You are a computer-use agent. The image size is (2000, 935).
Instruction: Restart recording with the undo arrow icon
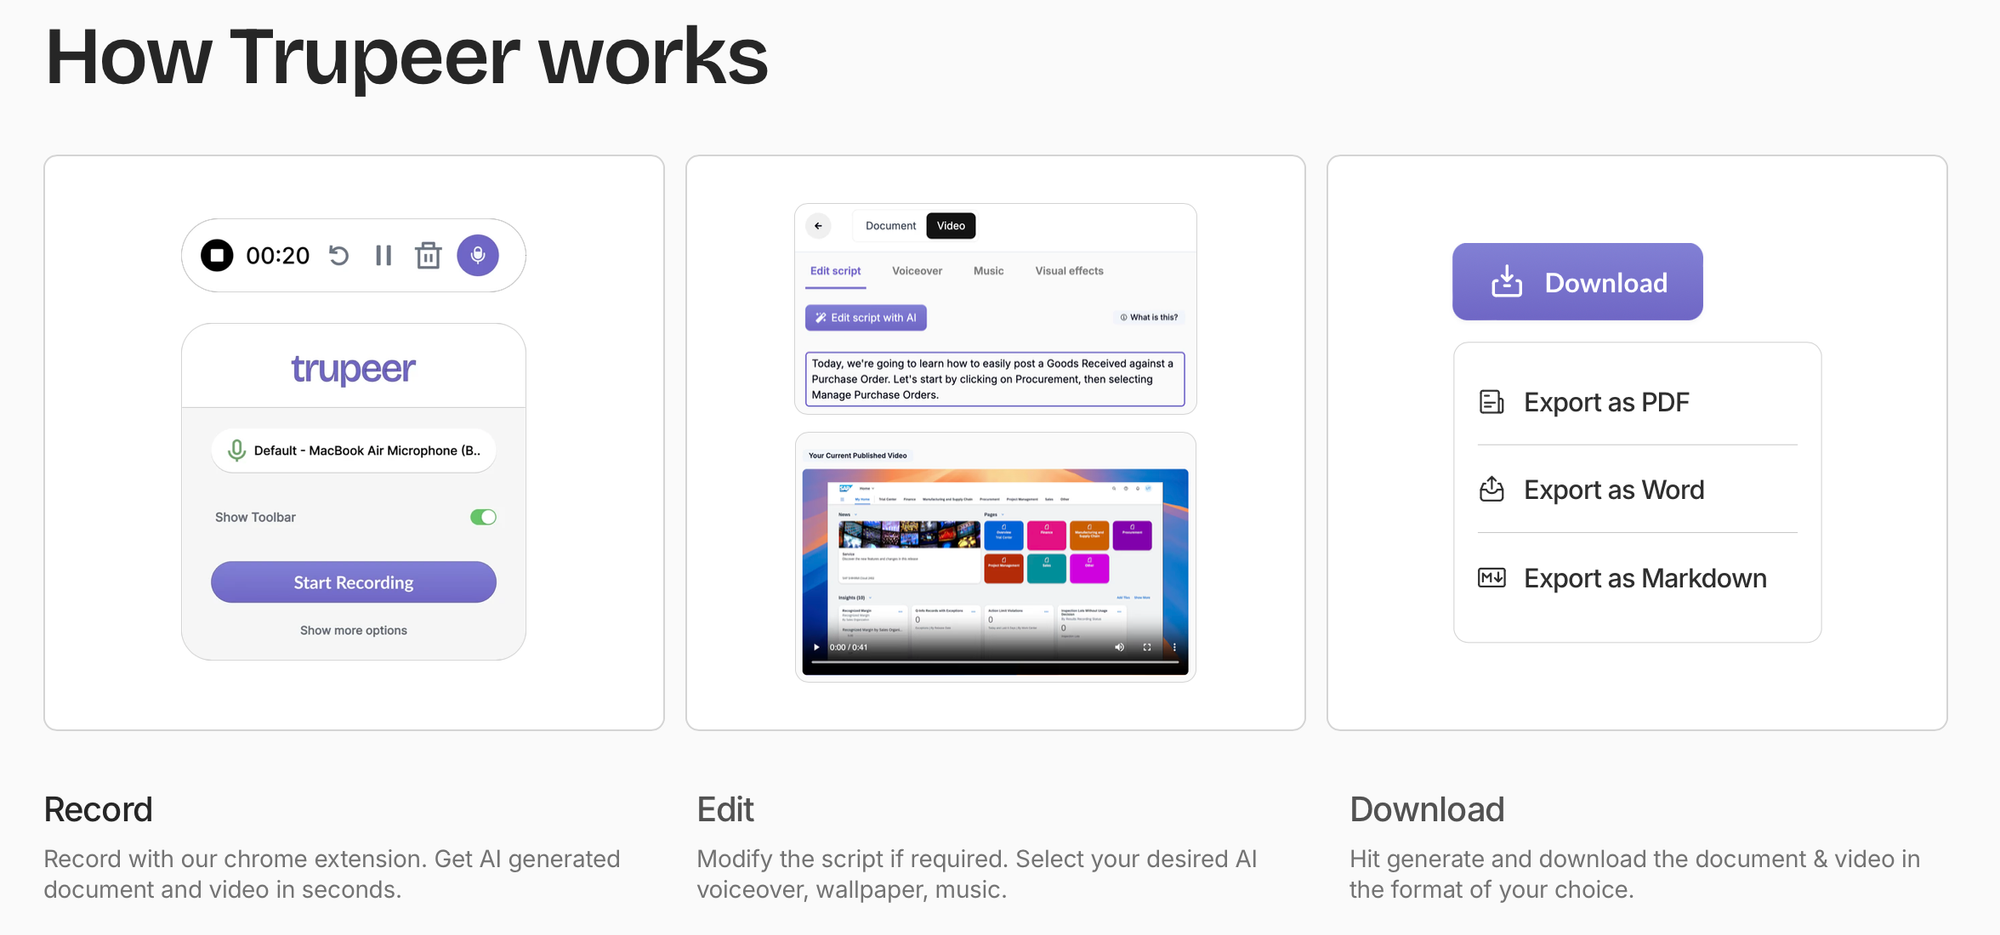(x=339, y=255)
